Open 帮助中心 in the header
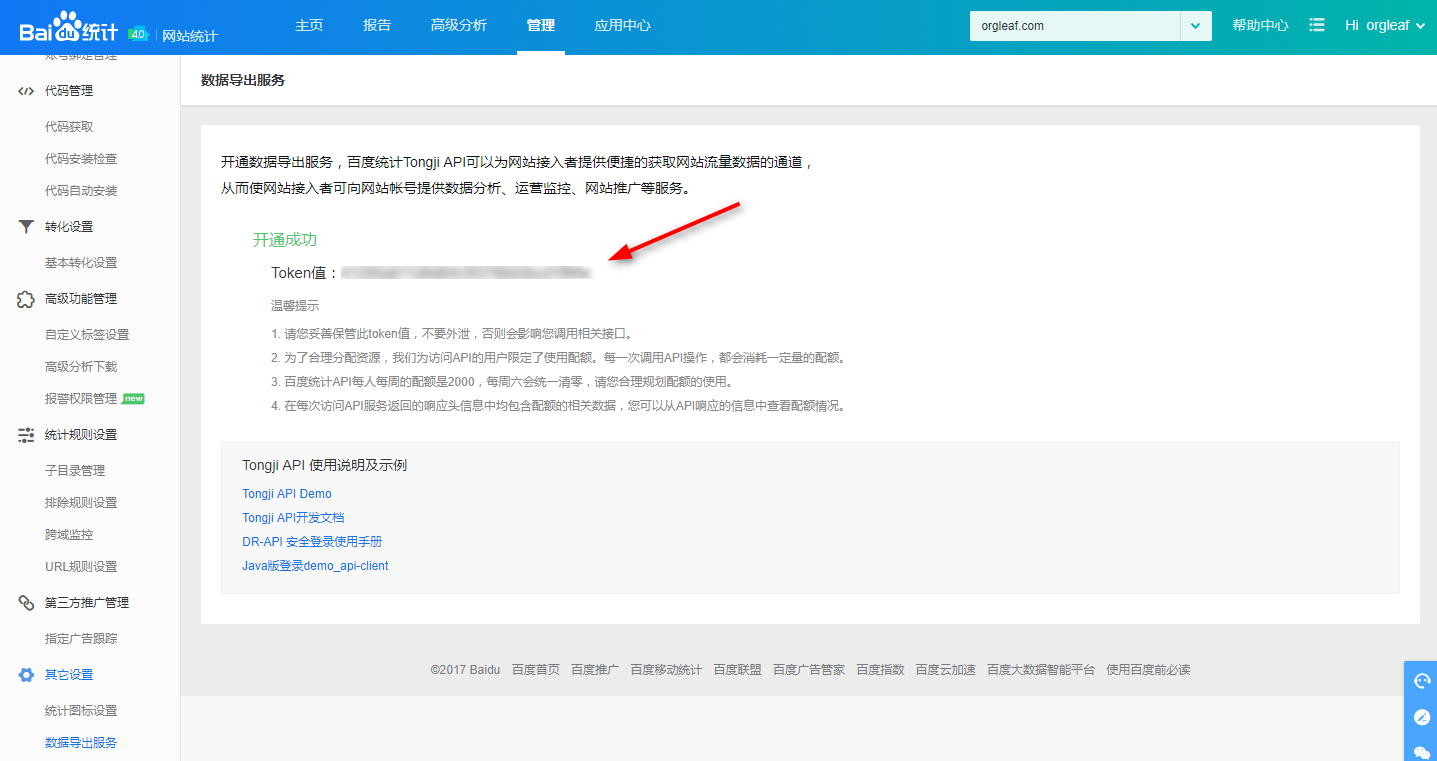The image size is (1437, 761). (x=1260, y=25)
